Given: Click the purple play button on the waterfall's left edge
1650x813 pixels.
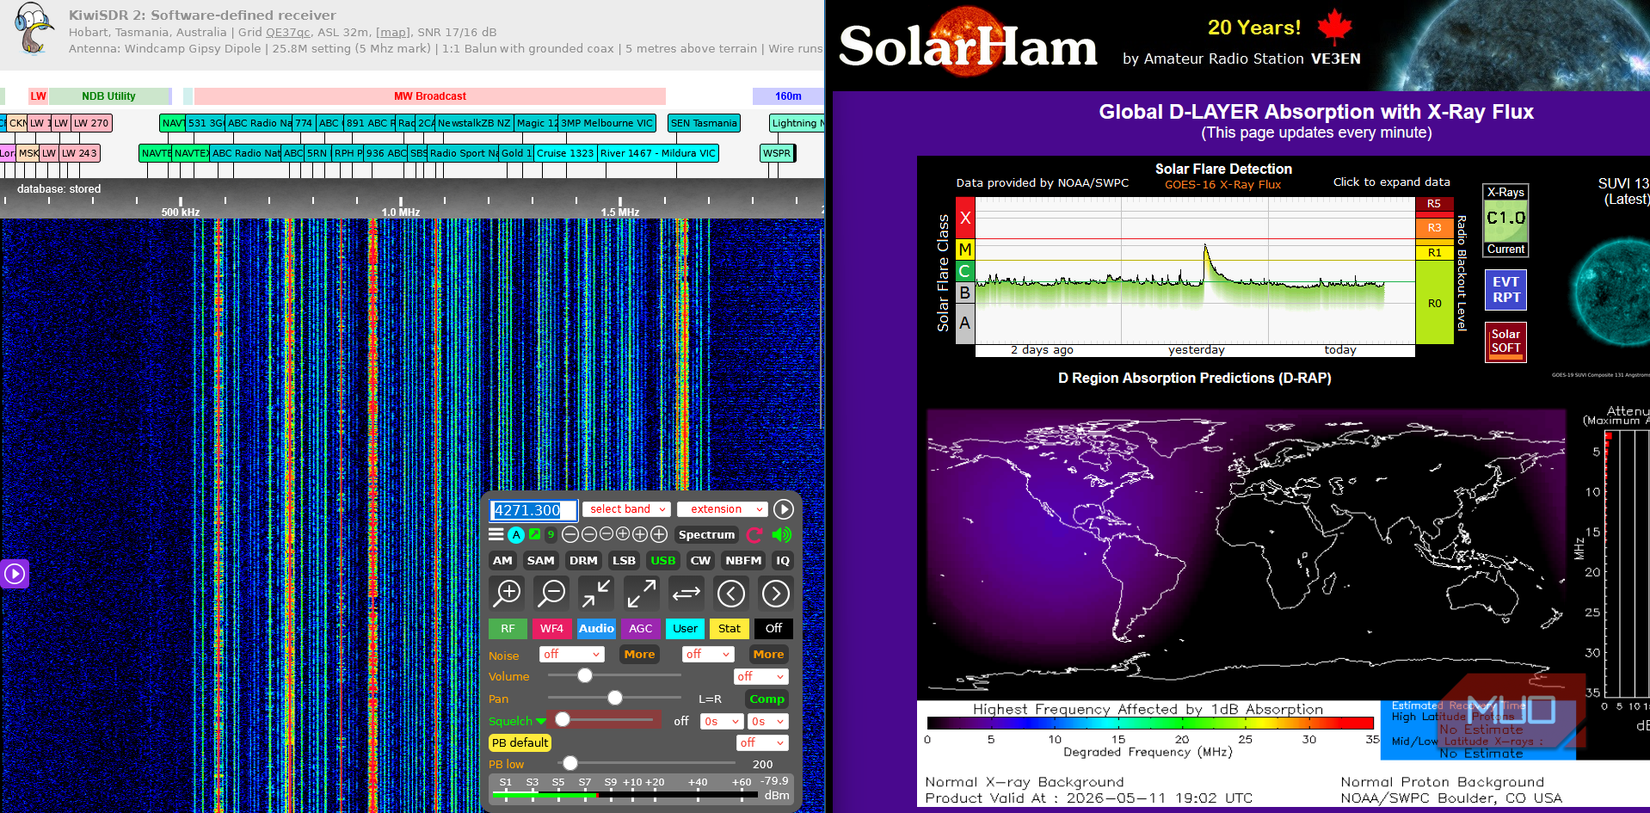Looking at the screenshot, I should [14, 573].
